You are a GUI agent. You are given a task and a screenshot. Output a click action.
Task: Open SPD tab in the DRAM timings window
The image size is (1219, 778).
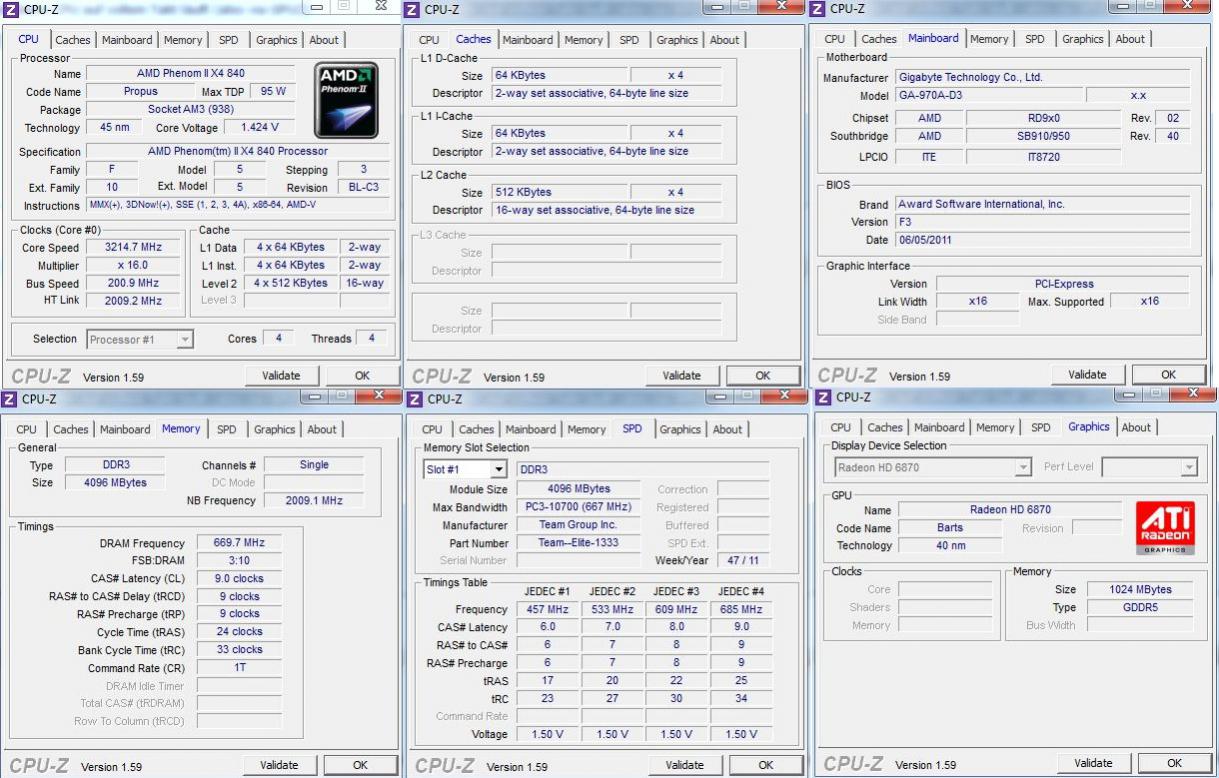226,429
